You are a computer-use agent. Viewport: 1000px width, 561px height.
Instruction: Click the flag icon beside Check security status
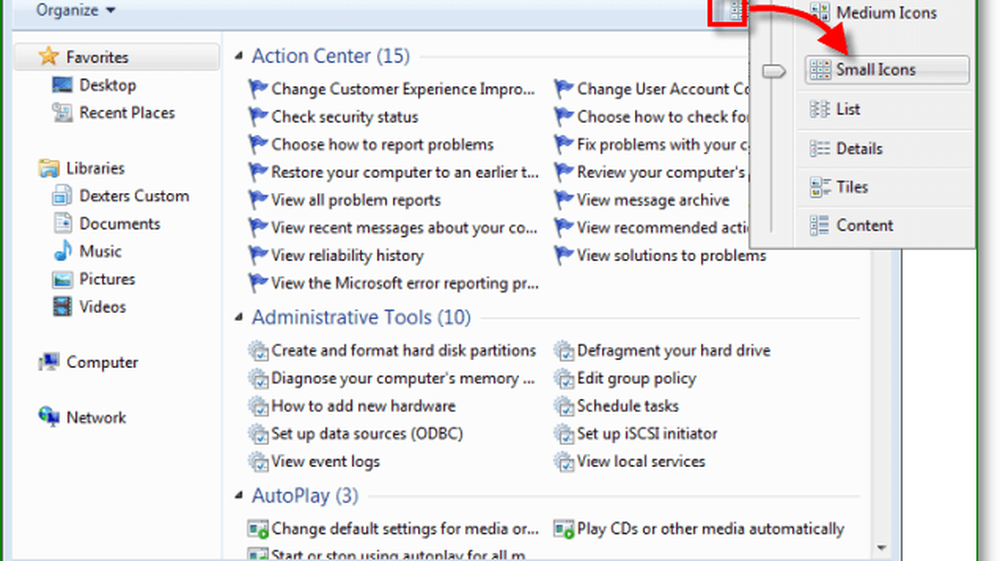tap(259, 117)
